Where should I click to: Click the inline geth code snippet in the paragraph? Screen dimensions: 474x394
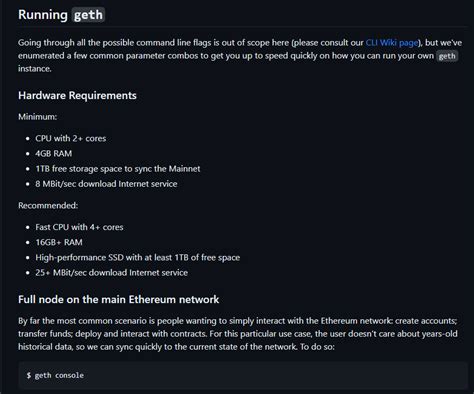447,56
